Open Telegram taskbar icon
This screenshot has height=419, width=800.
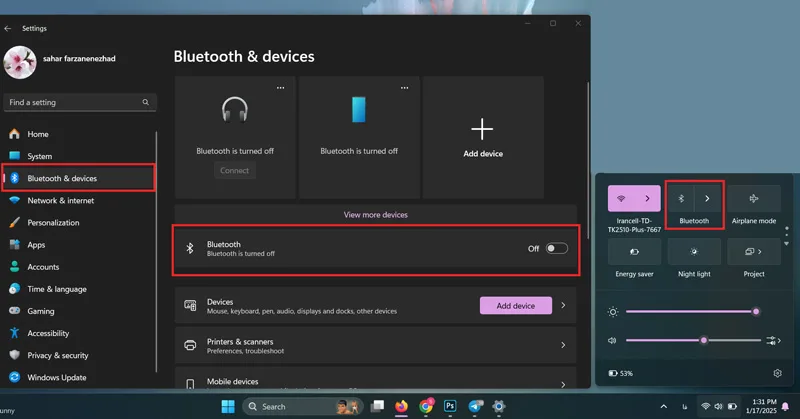click(476, 406)
